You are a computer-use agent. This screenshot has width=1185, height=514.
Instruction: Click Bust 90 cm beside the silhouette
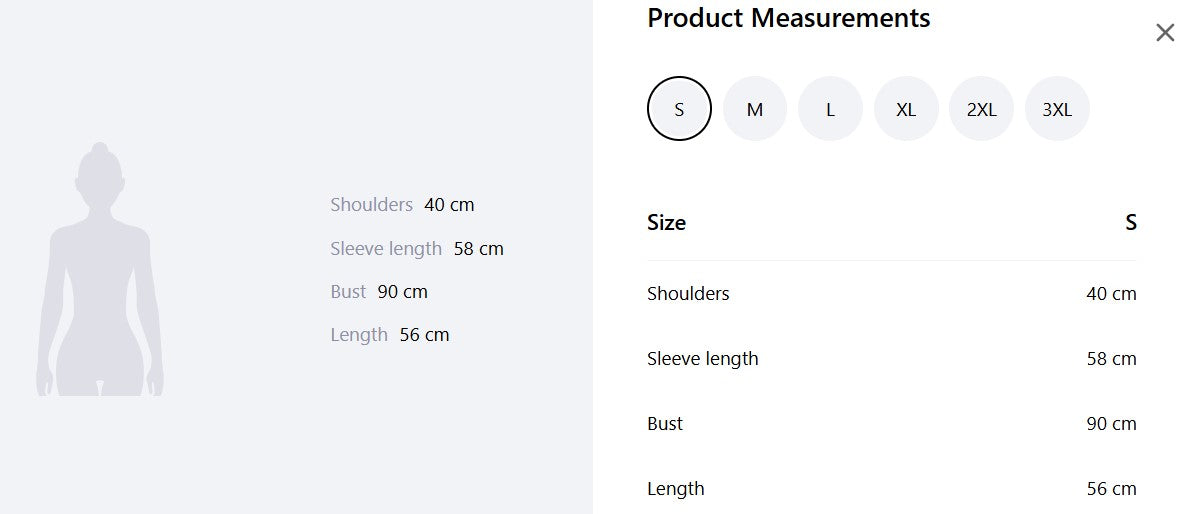pos(379,292)
